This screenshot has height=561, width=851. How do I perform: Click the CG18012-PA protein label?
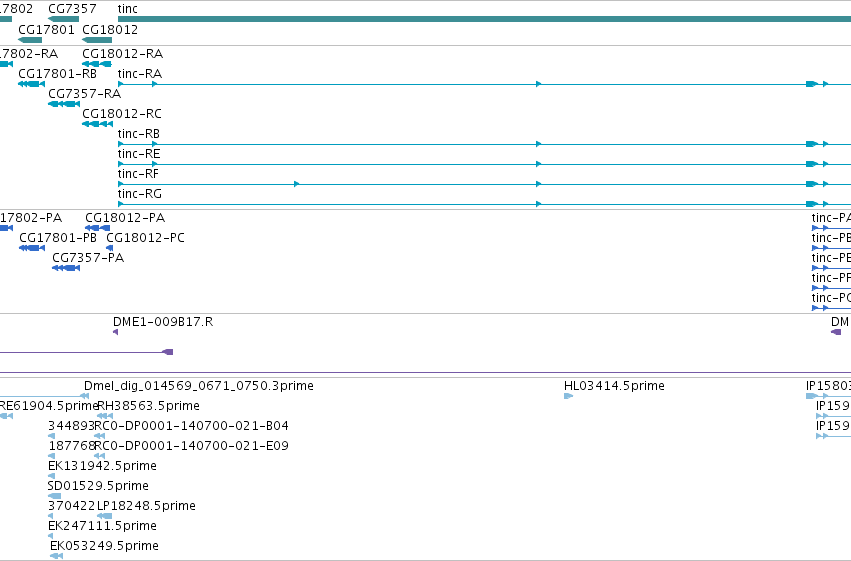pyautogui.click(x=125, y=218)
